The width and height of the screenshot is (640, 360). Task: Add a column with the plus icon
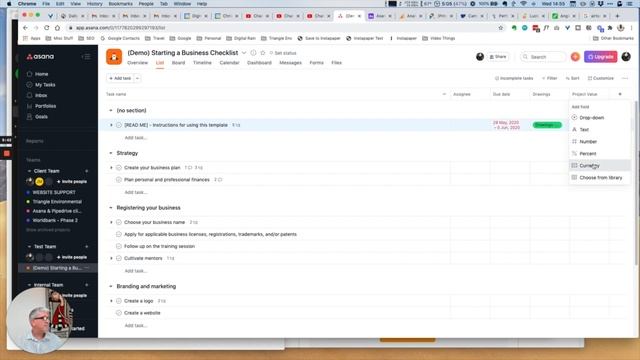pos(620,94)
